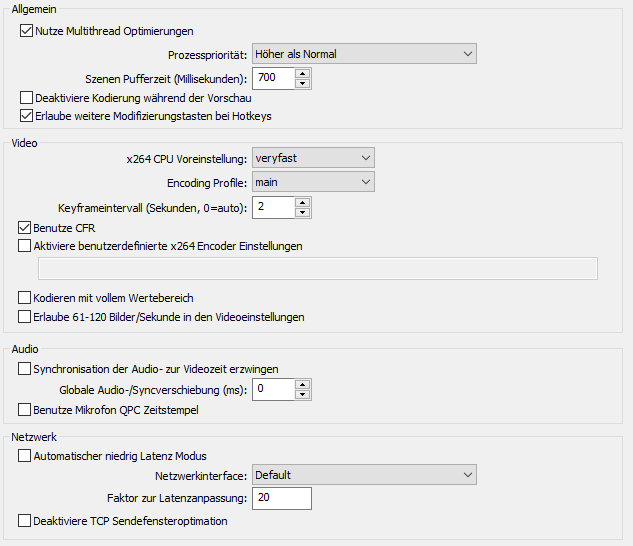Check Kodieren mit vollem Wertebereich
The image size is (633, 546).
(24, 298)
